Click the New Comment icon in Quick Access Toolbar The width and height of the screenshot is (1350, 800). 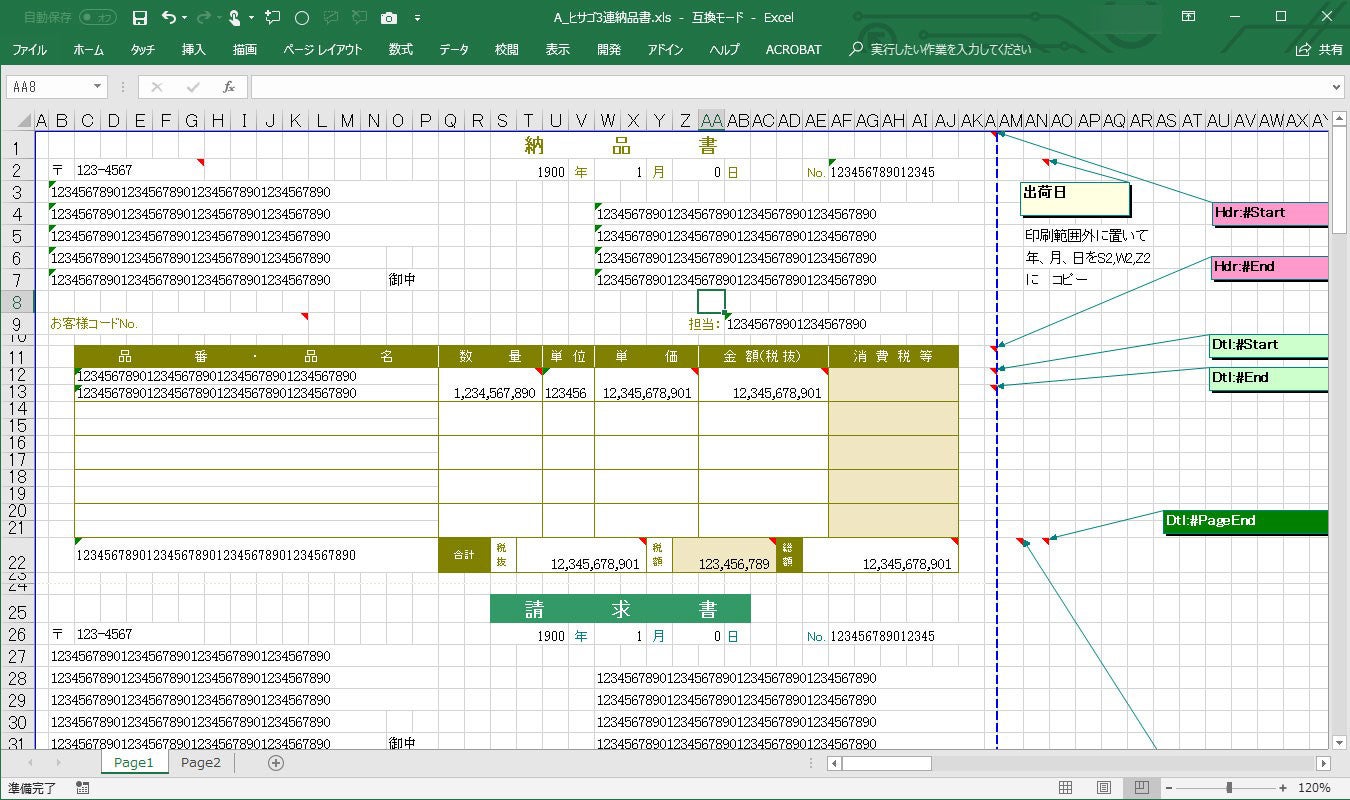click(x=272, y=17)
